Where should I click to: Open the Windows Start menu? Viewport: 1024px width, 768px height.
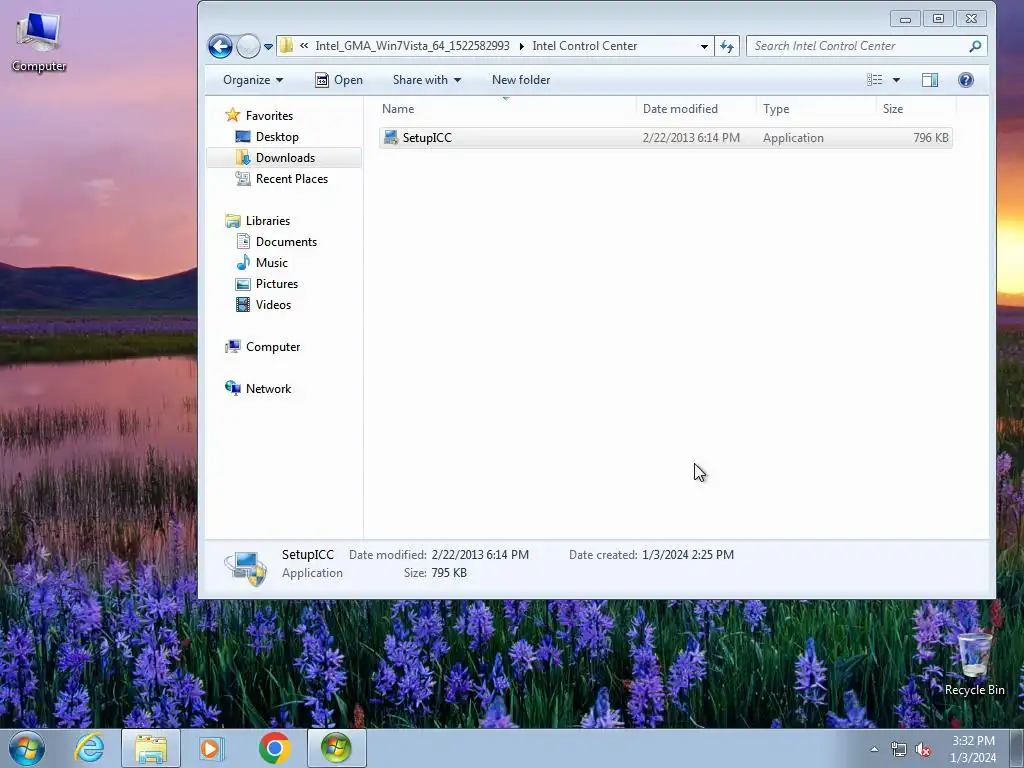click(x=26, y=748)
